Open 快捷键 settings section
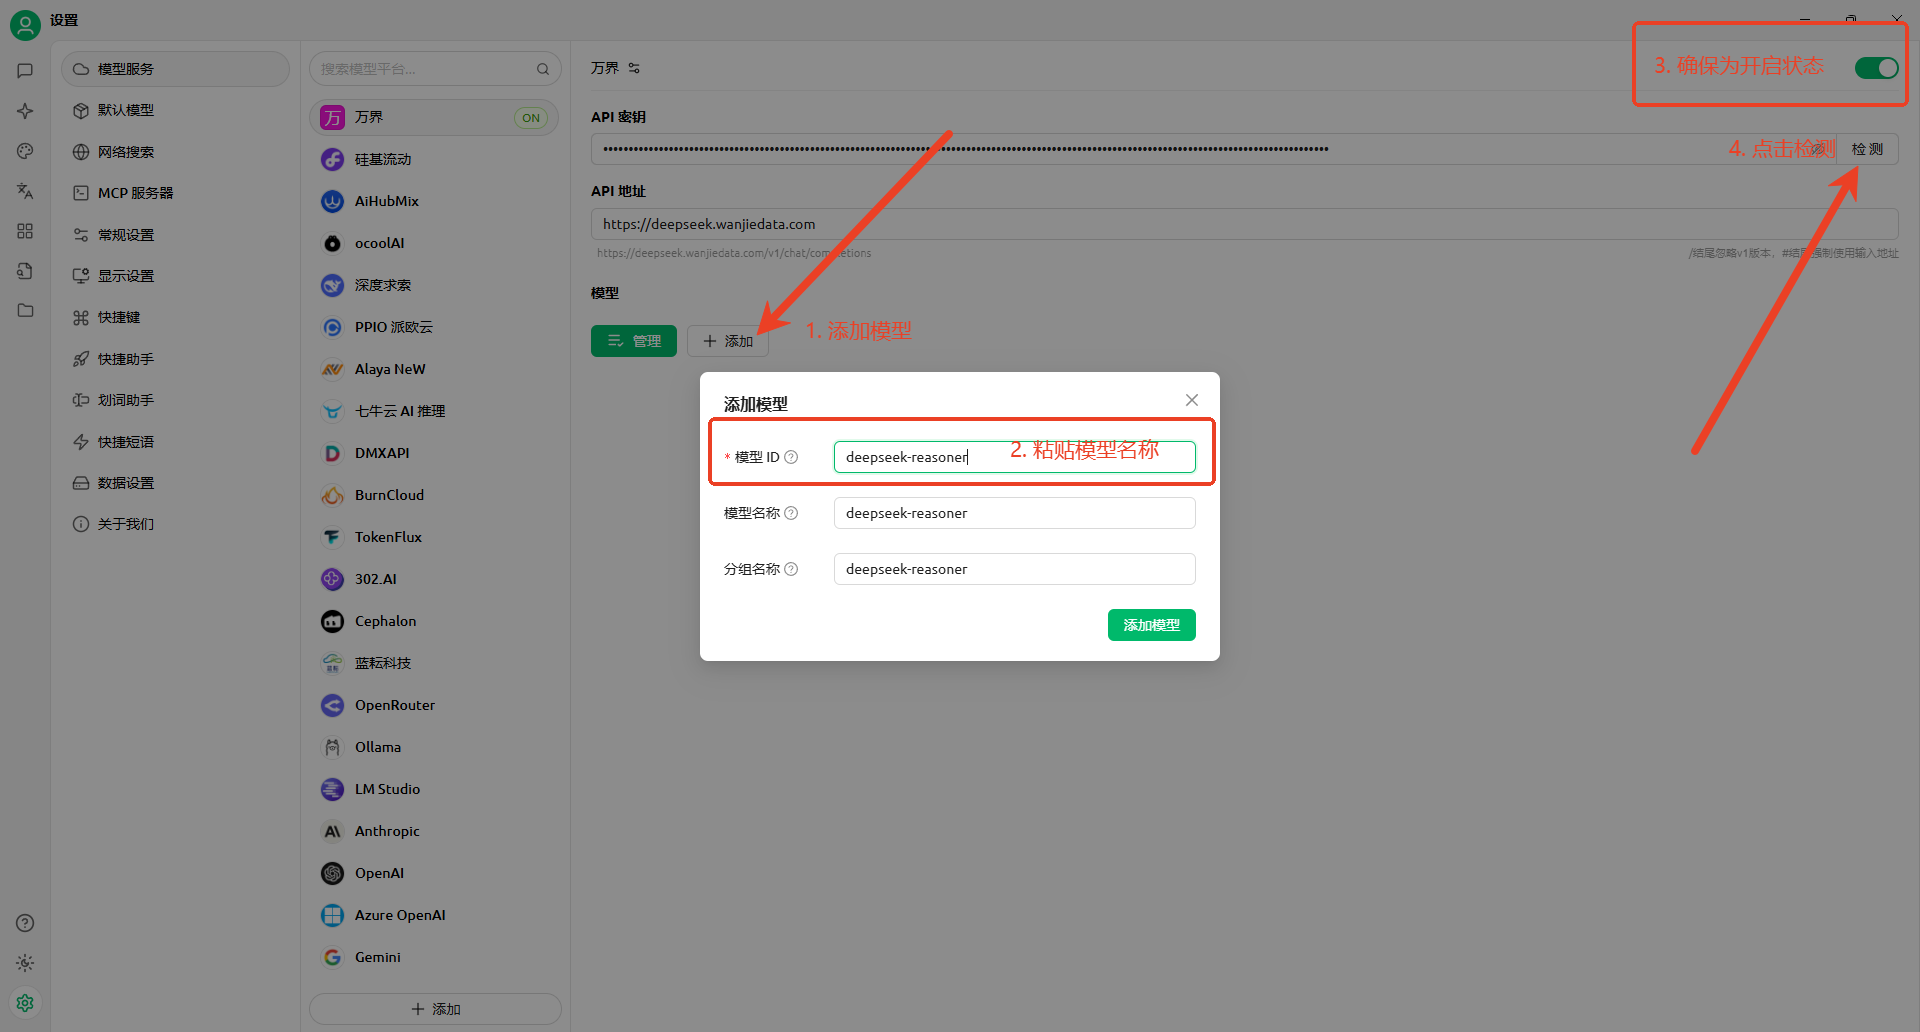The height and width of the screenshot is (1032, 1920). tap(175, 317)
